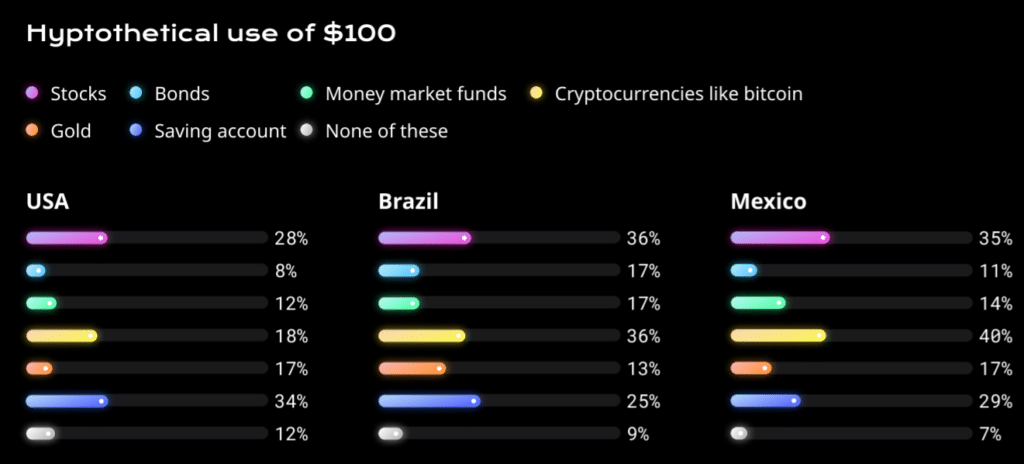Click USA stocks bar at 28%
Screen dimensions: 1024x464
67,238
